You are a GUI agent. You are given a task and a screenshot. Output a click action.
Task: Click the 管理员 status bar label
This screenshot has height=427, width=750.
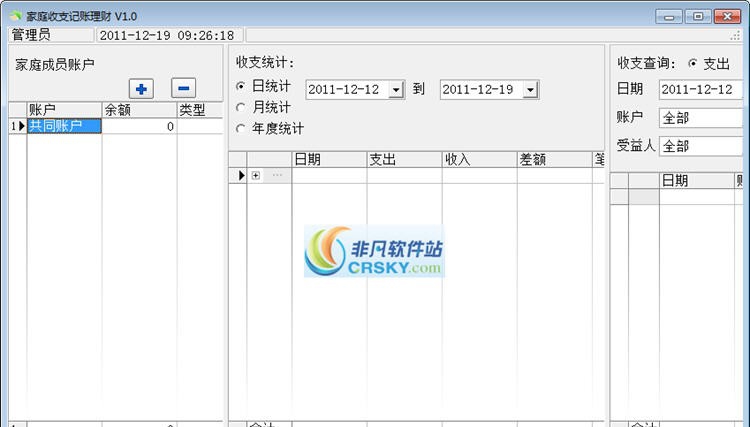pos(51,35)
